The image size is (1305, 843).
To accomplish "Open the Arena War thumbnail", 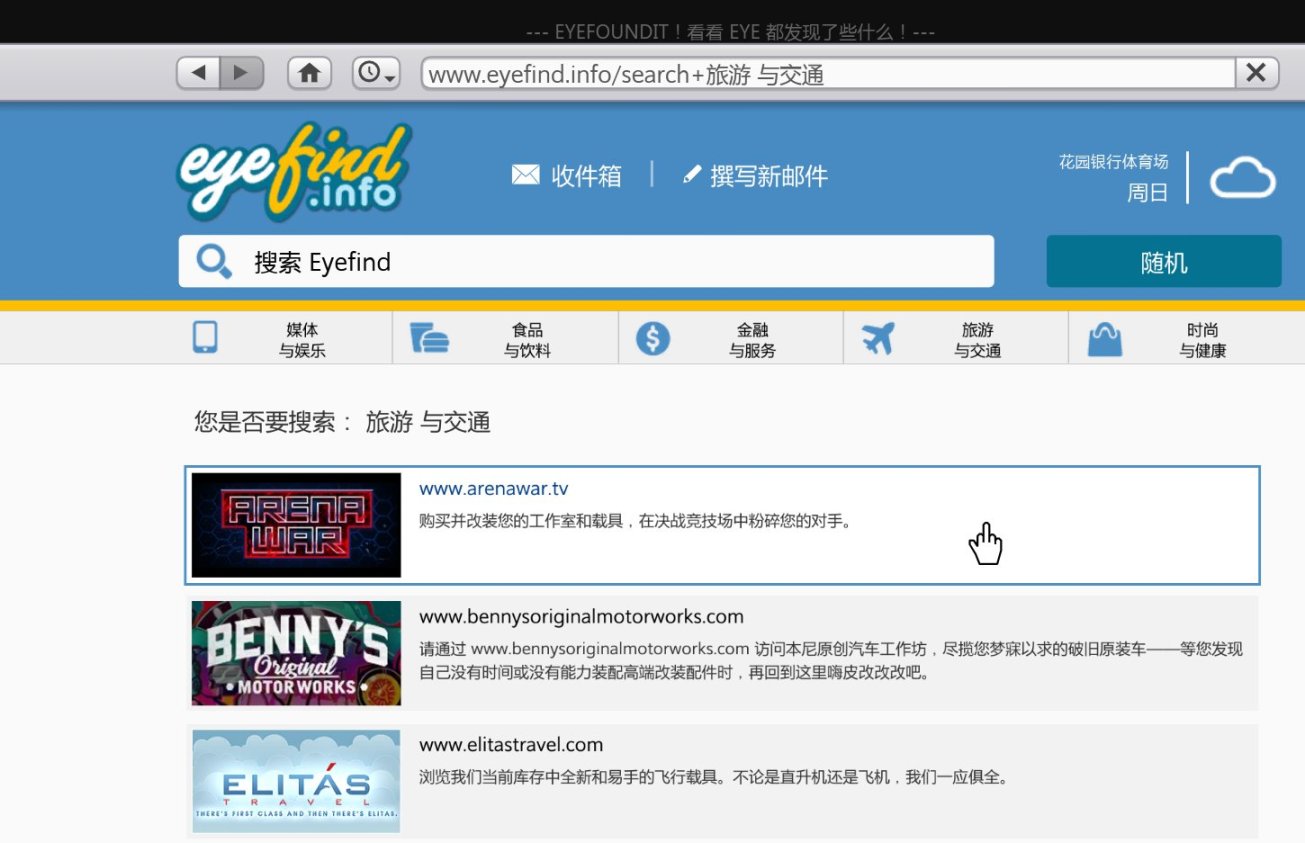I will 296,525.
